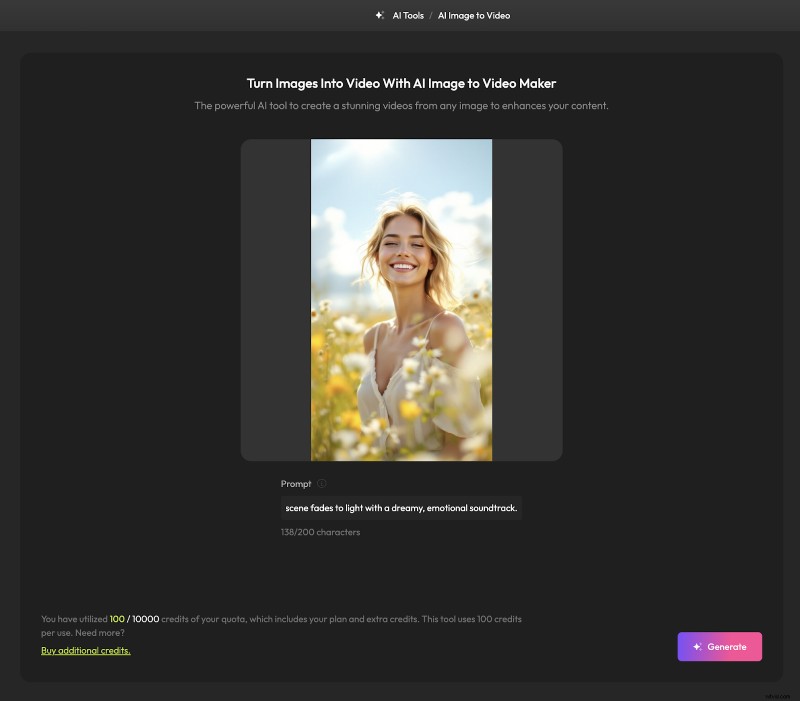Click the sparkle icon inside the Generate button
Viewport: 800px width, 701px height.
[698, 646]
